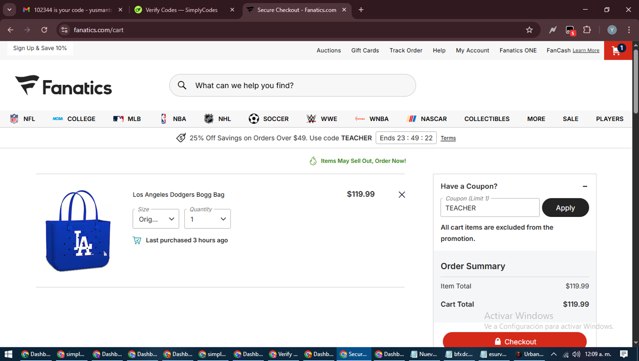Open the Los Angeles Dodgers Bogg Bag link
The height and width of the screenshot is (361, 639).
[178, 195]
